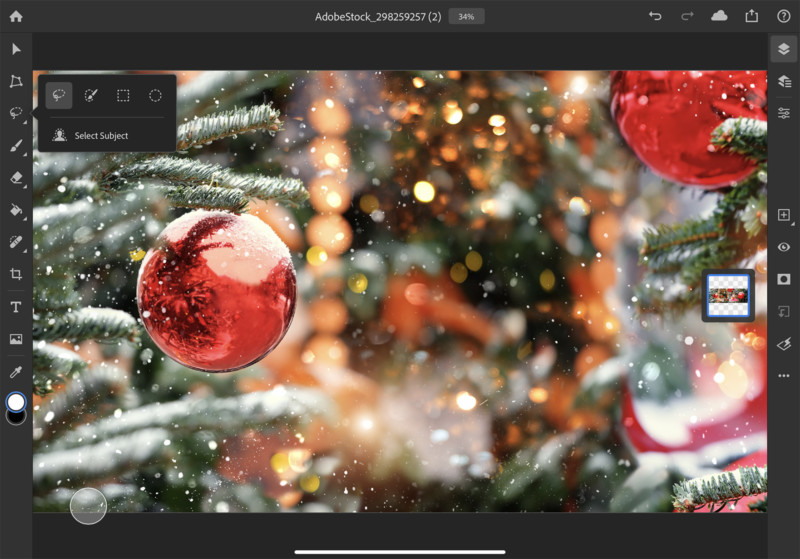
Task: Redo the last action
Action: [687, 16]
